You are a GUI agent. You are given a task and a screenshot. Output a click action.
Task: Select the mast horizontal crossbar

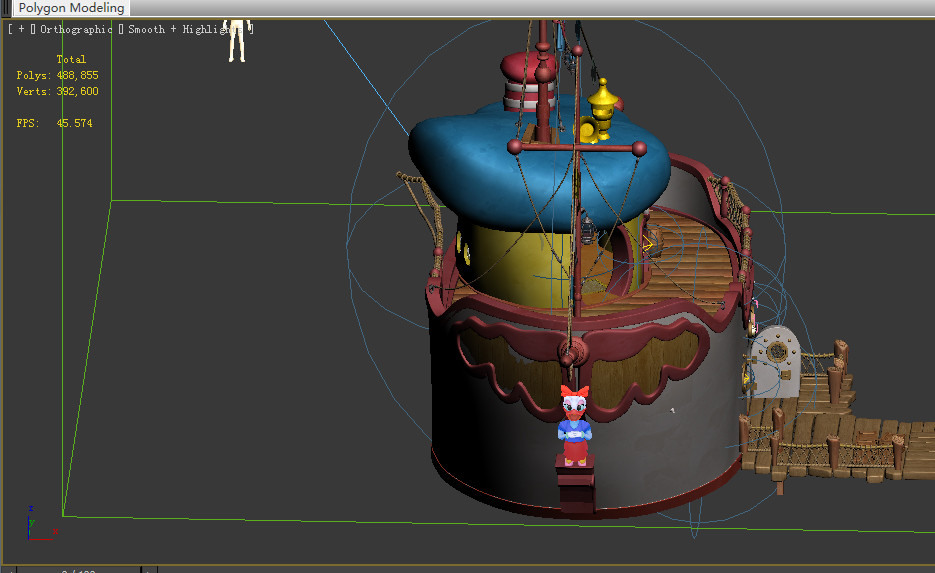coord(576,147)
